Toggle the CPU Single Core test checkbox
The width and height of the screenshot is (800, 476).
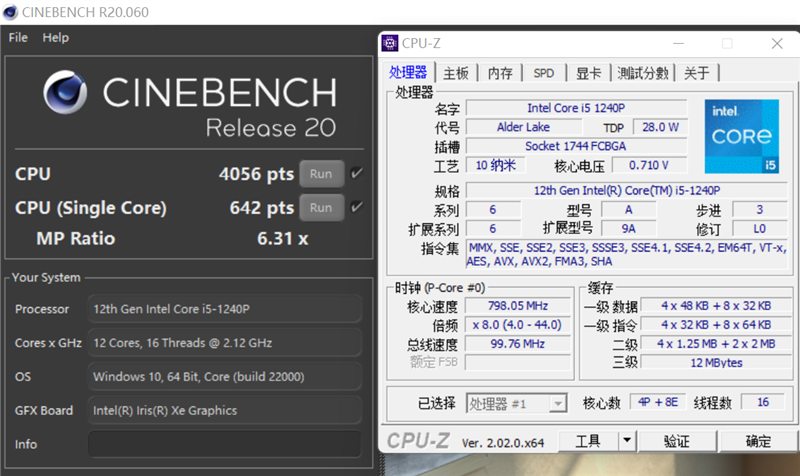point(357,207)
